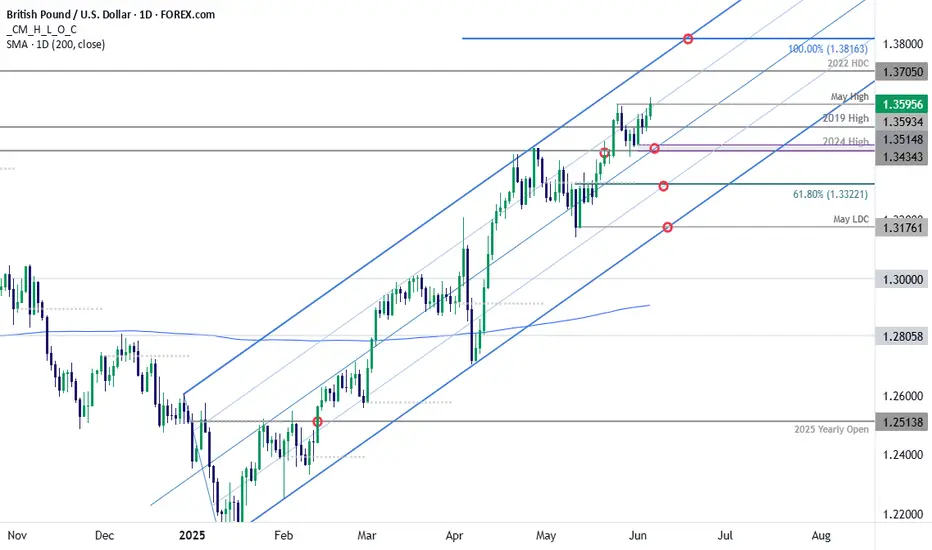The height and width of the screenshot is (550, 932).
Task: Click the 2025 label on time axis
Action: click(x=192, y=535)
